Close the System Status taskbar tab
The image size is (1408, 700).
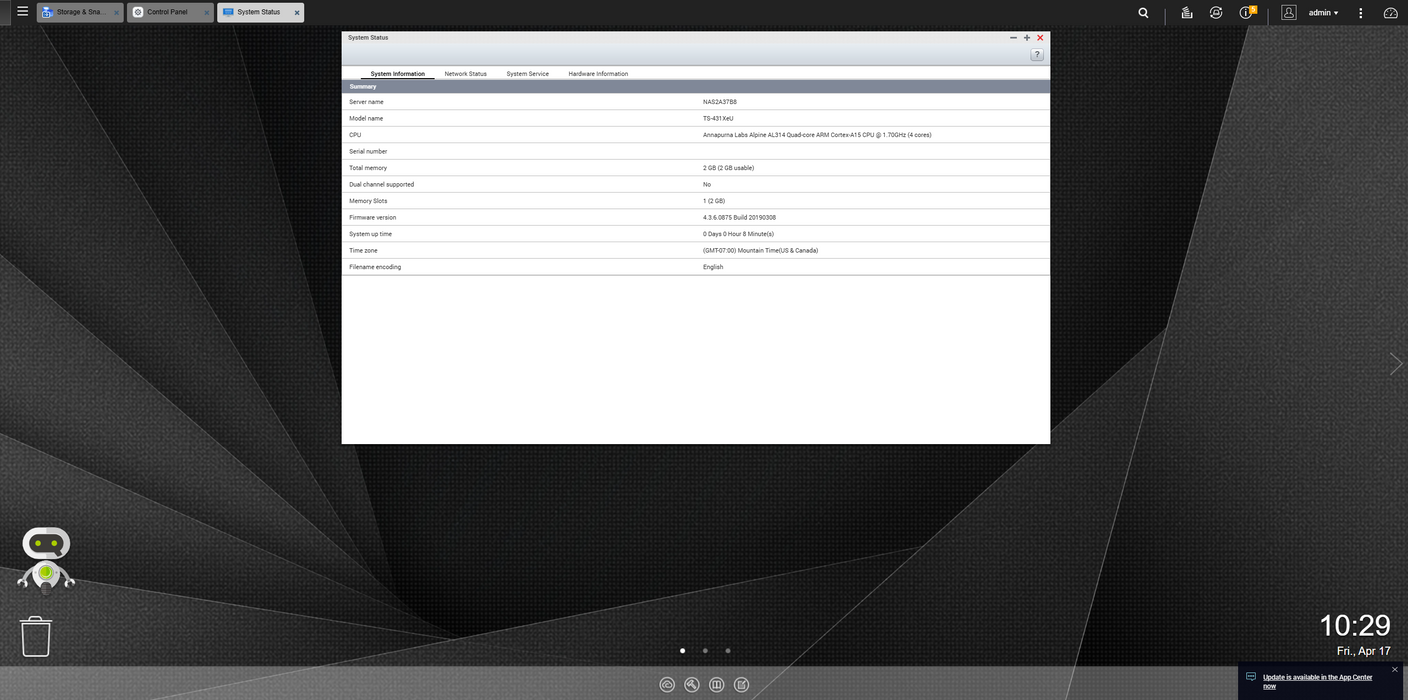point(296,13)
